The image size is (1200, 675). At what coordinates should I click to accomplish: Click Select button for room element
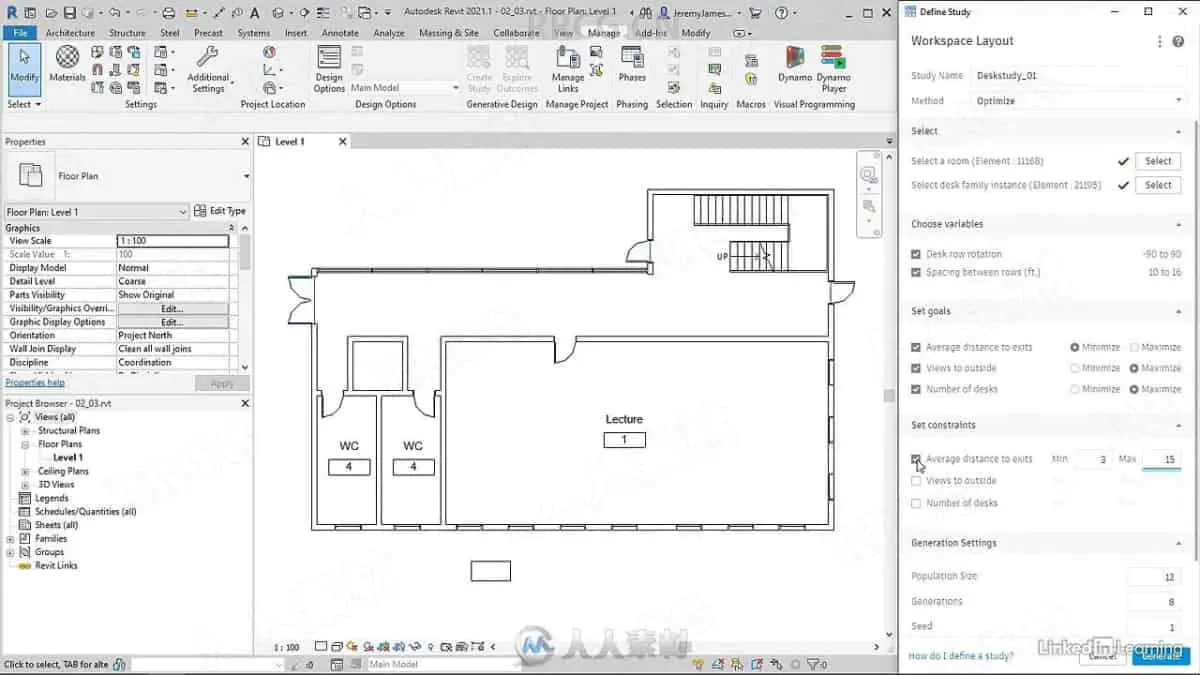1158,161
